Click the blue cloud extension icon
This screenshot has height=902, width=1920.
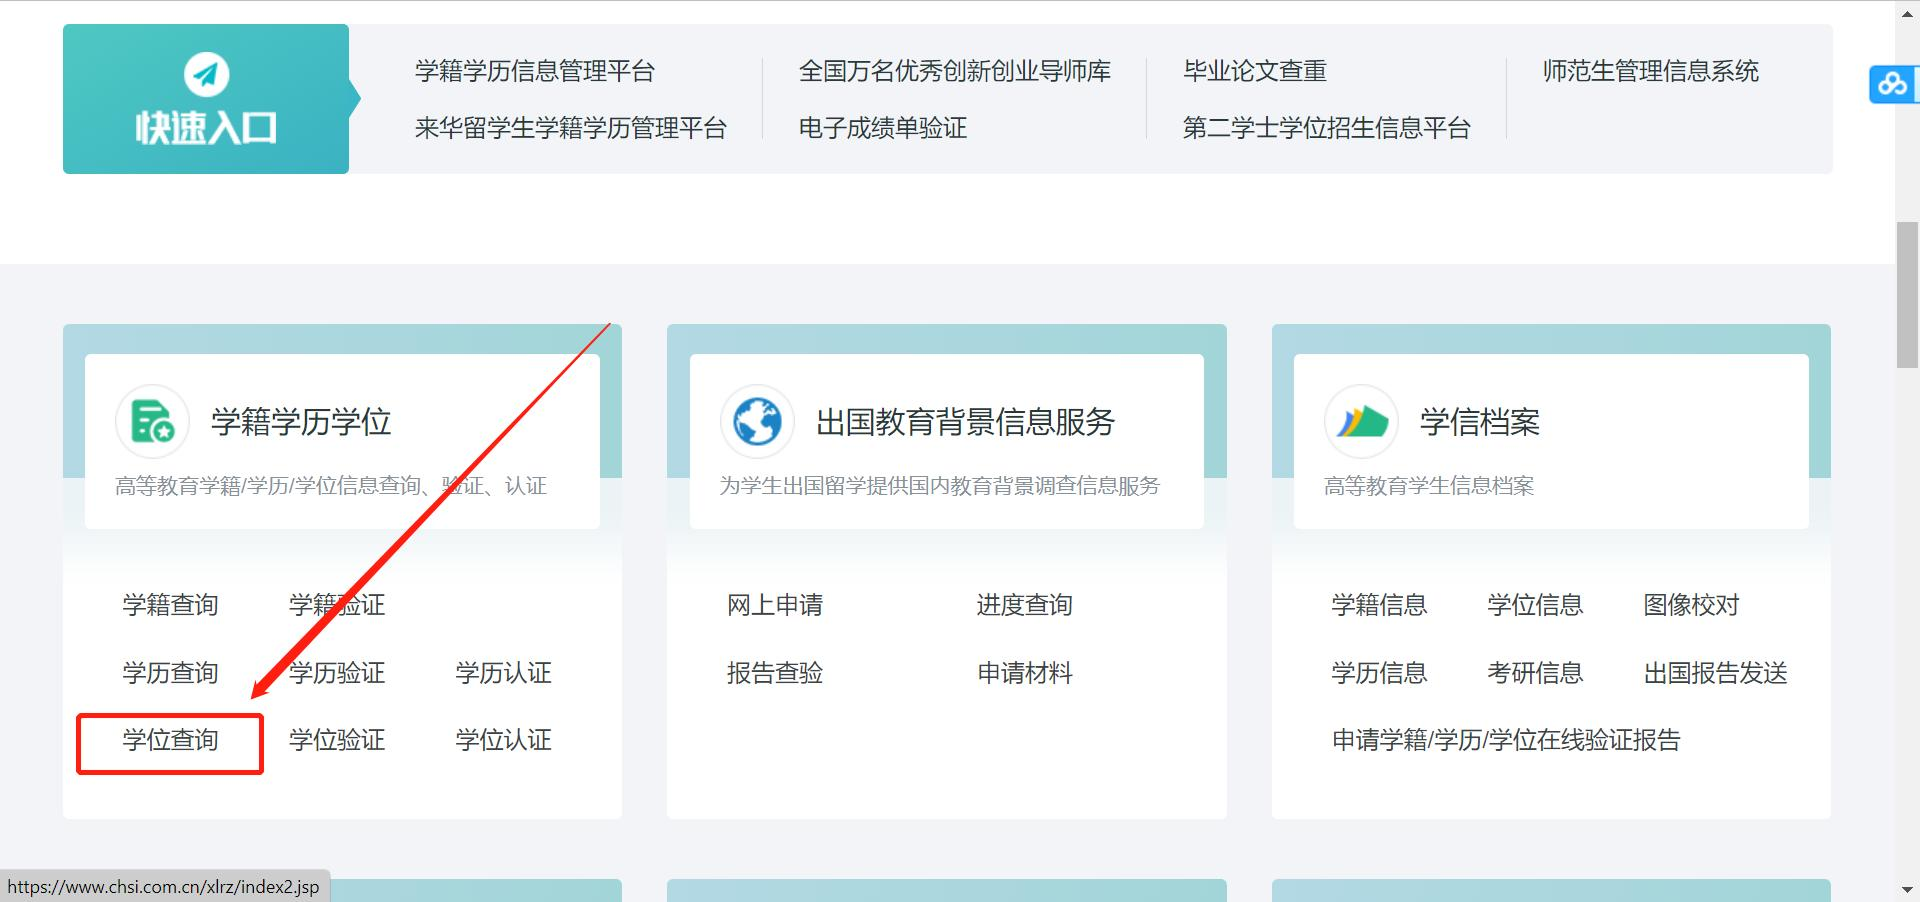coord(1891,84)
